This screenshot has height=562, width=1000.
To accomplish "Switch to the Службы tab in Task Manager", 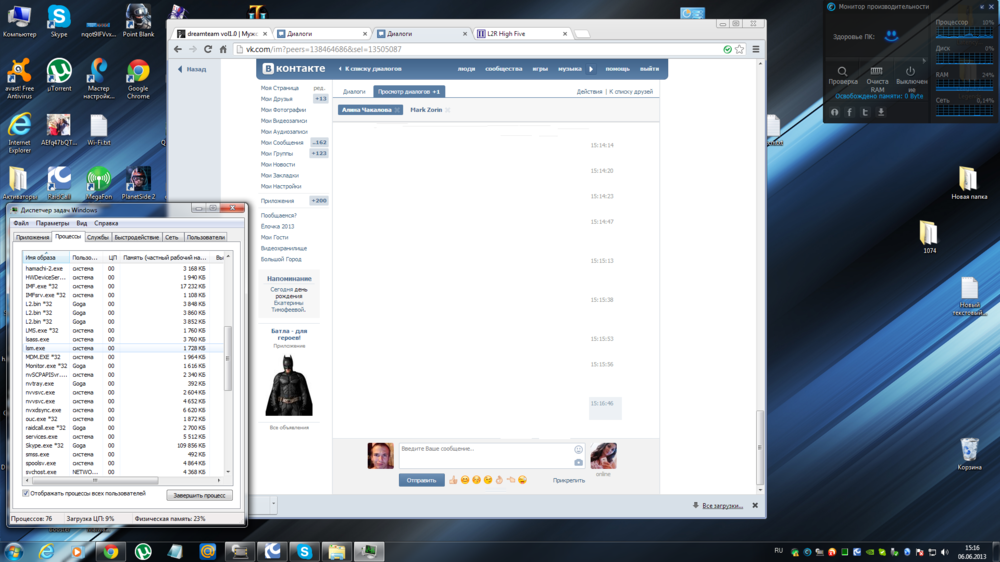I will coord(98,238).
